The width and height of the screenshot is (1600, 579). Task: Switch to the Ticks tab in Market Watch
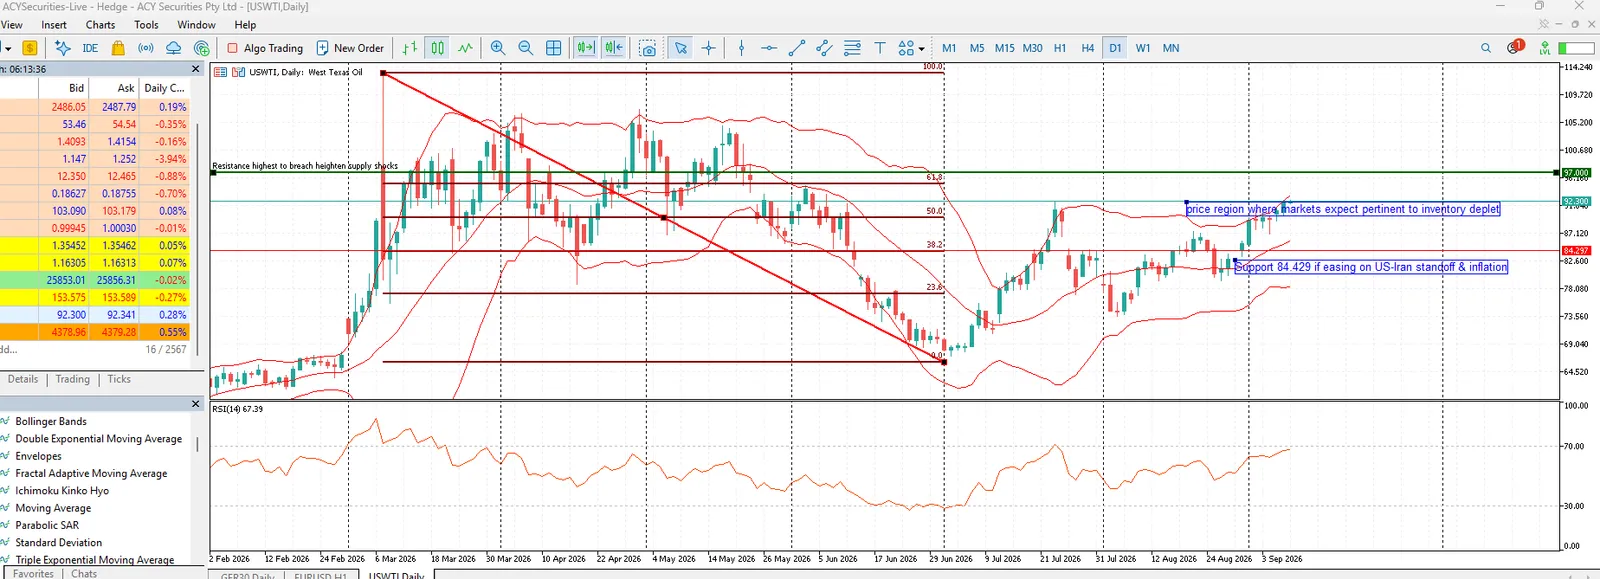click(x=119, y=379)
